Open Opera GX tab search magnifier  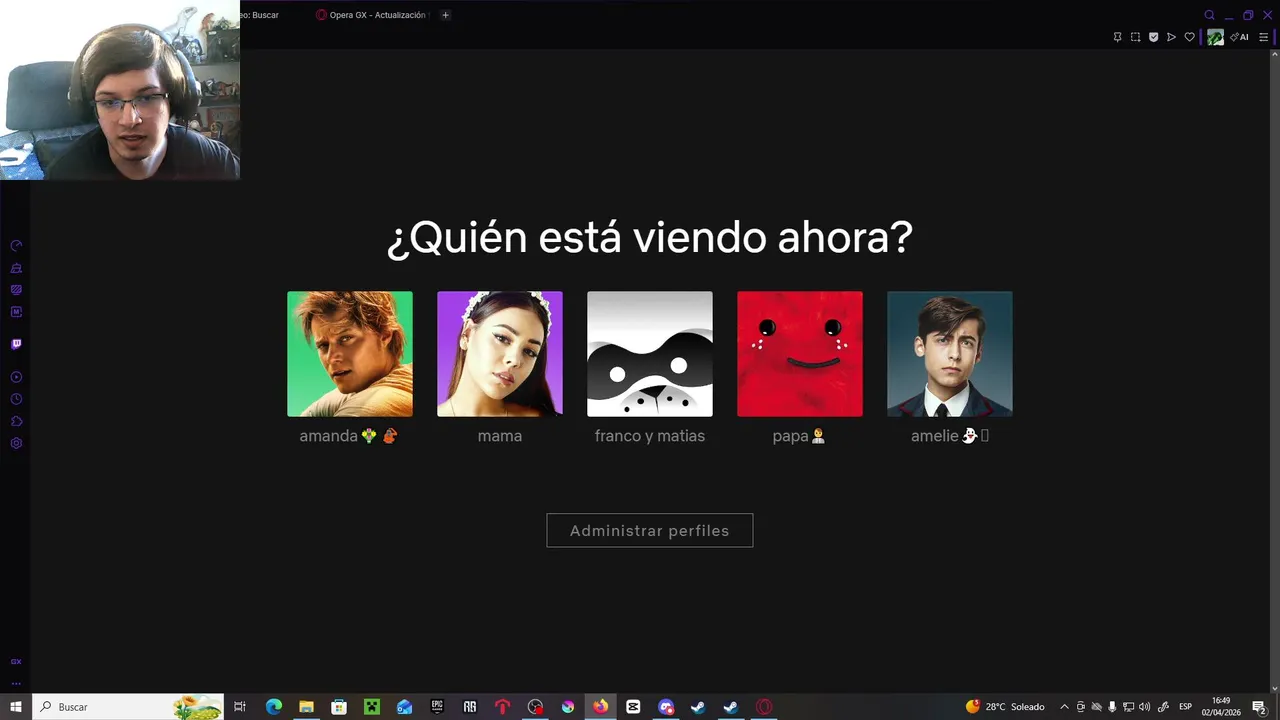coord(1209,15)
